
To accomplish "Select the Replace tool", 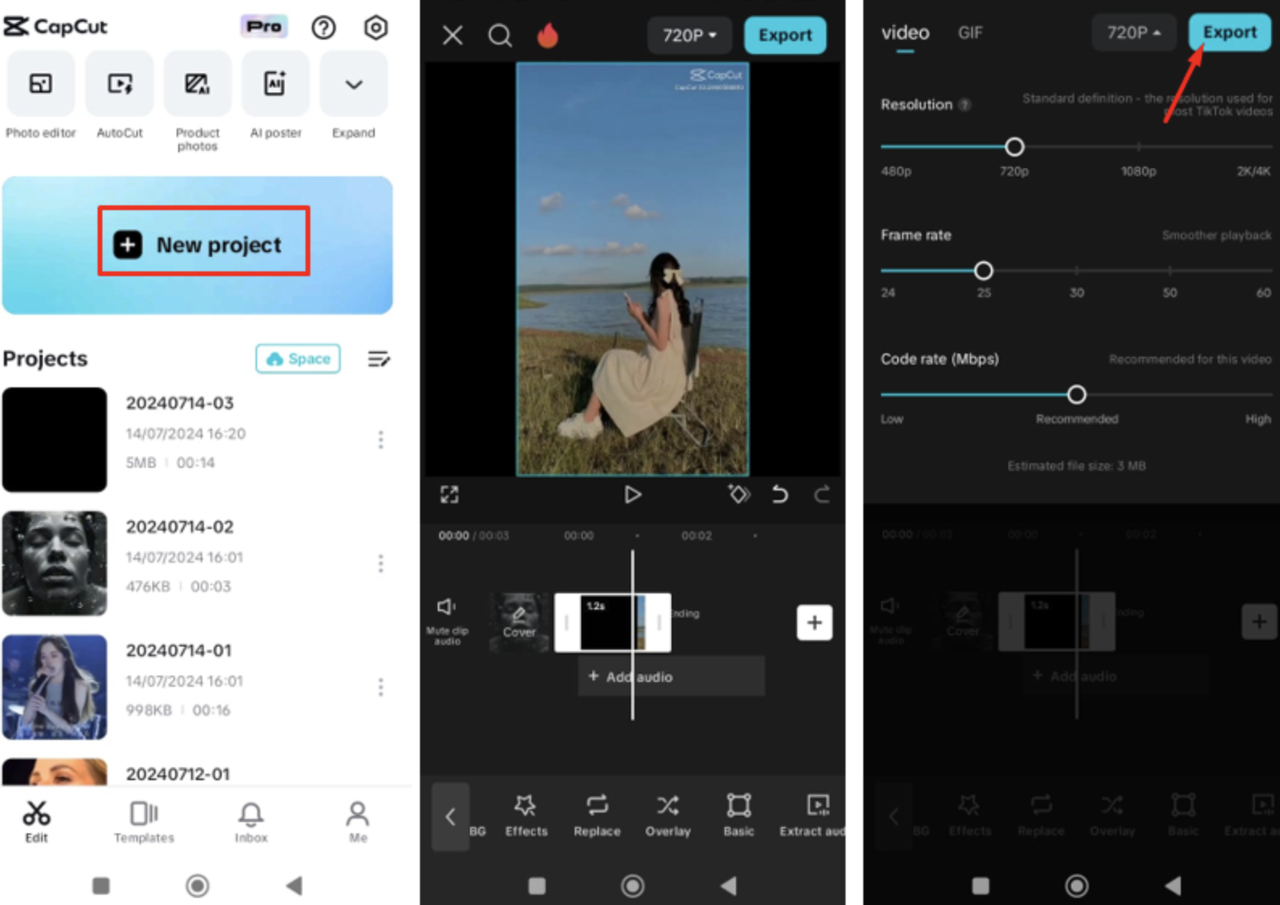I will 596,815.
